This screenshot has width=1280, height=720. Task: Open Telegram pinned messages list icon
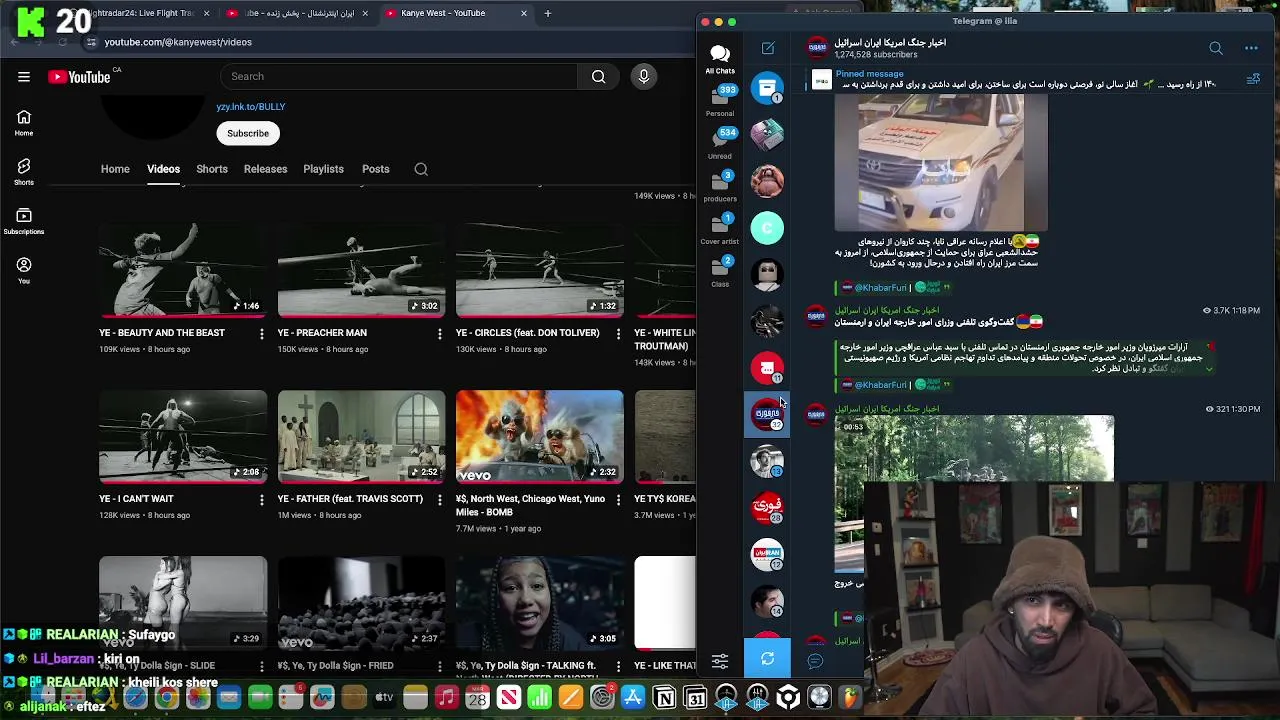click(x=1253, y=79)
